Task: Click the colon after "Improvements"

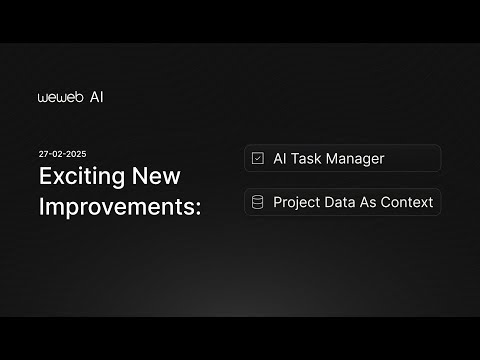Action: 198,208
